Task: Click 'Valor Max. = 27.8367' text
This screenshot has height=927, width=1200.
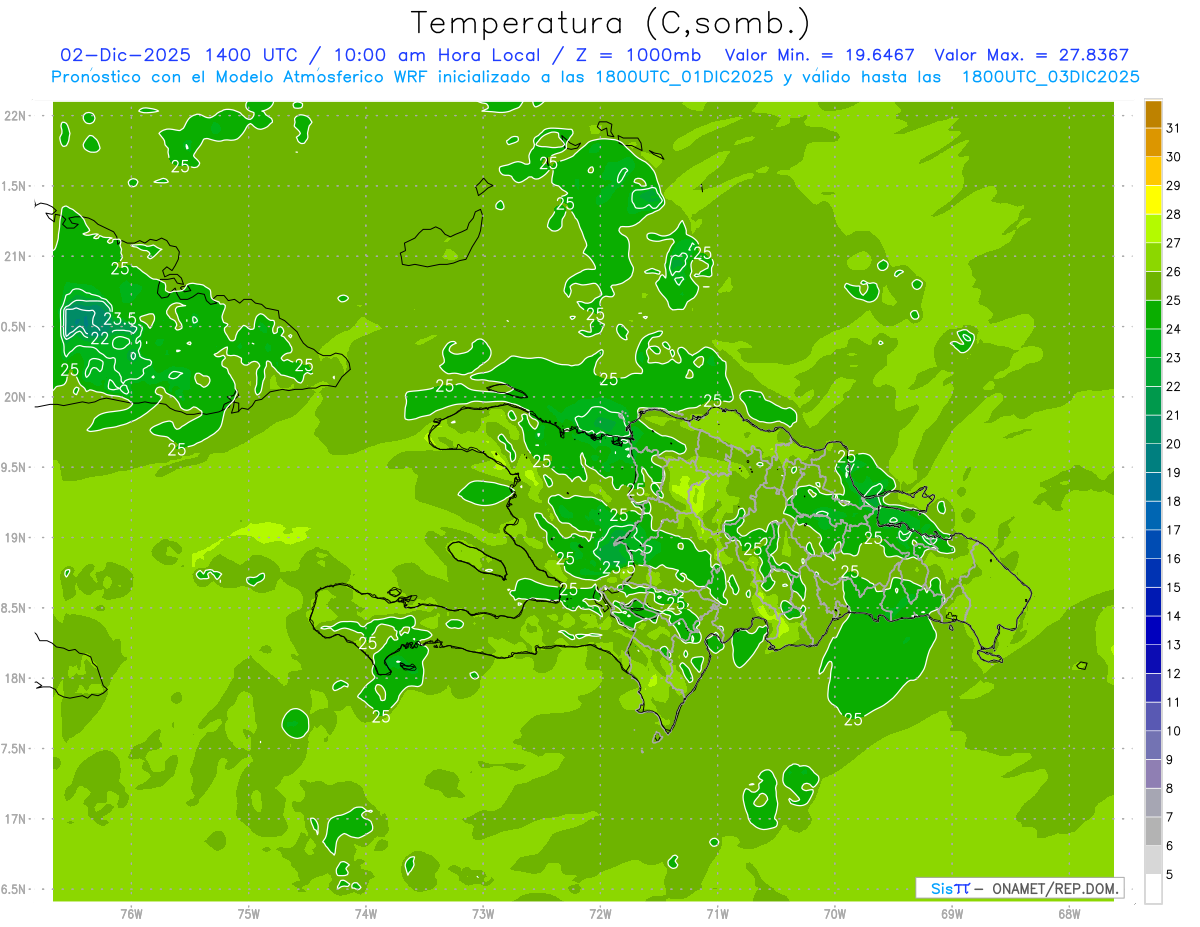Action: coord(1032,55)
